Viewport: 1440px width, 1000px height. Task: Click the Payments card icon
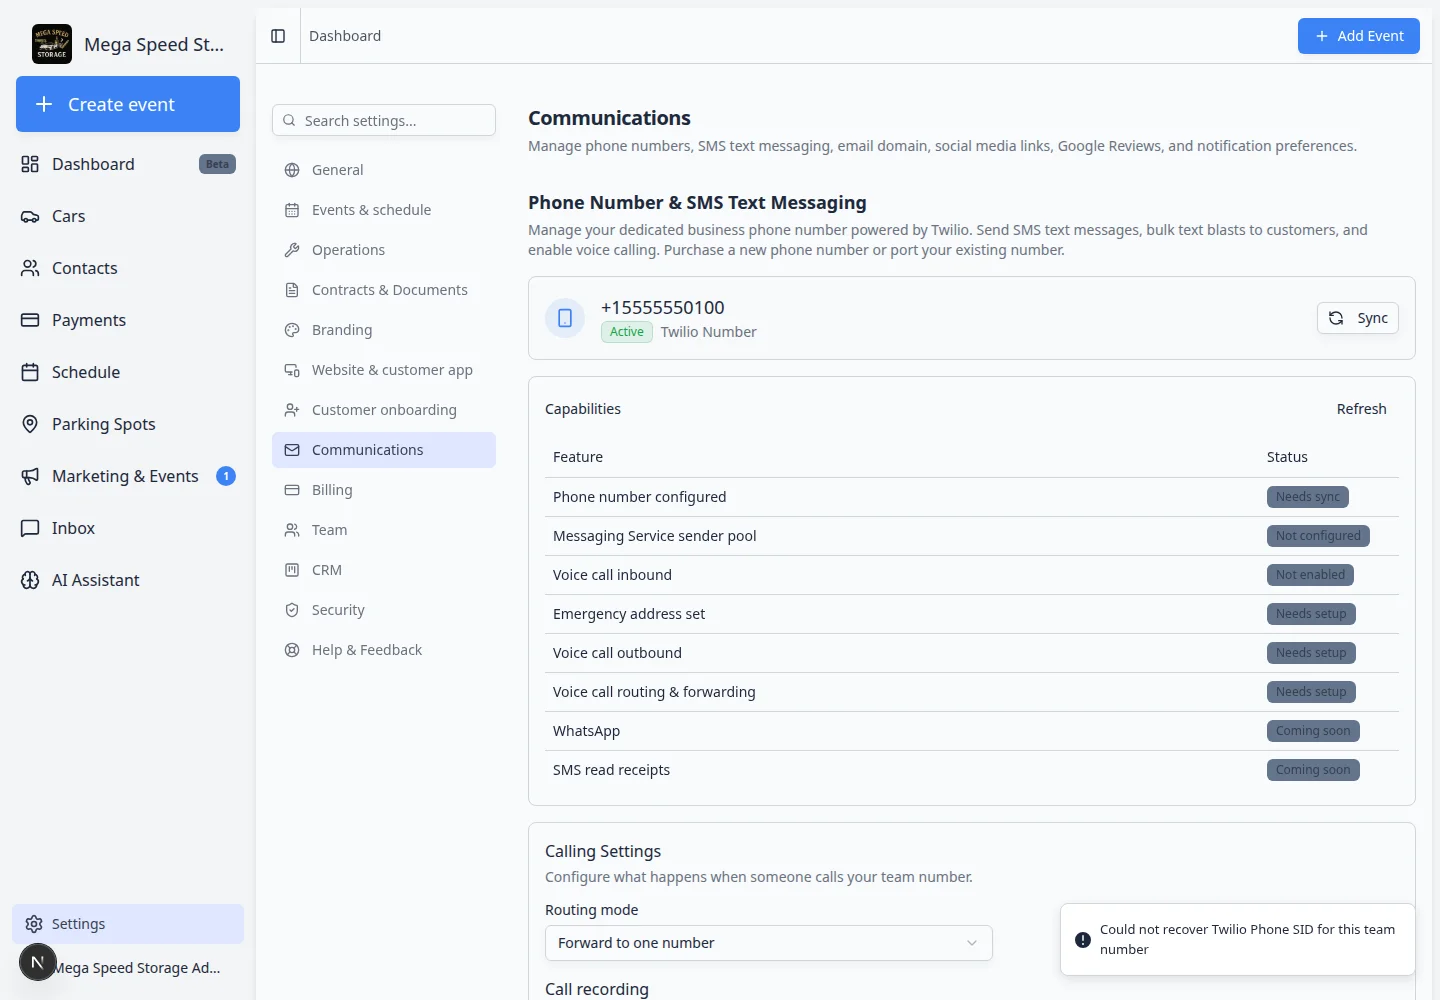(30, 320)
